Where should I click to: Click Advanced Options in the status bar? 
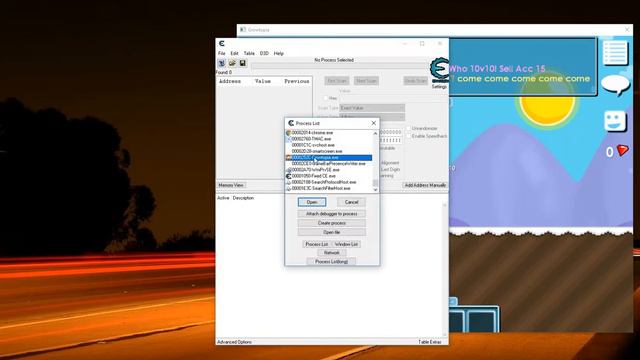tap(234, 342)
